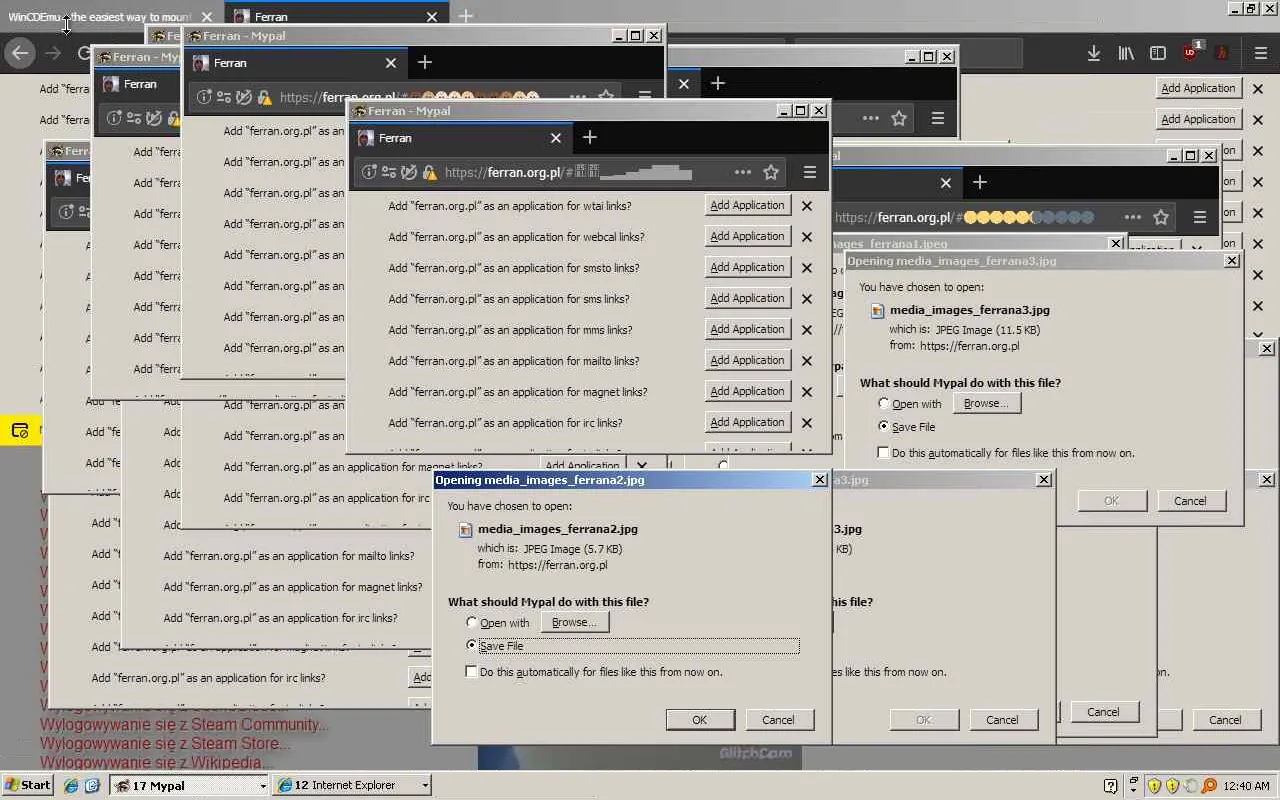Click the question mark tray icon
The width and height of the screenshot is (1280, 800).
pos(1110,785)
